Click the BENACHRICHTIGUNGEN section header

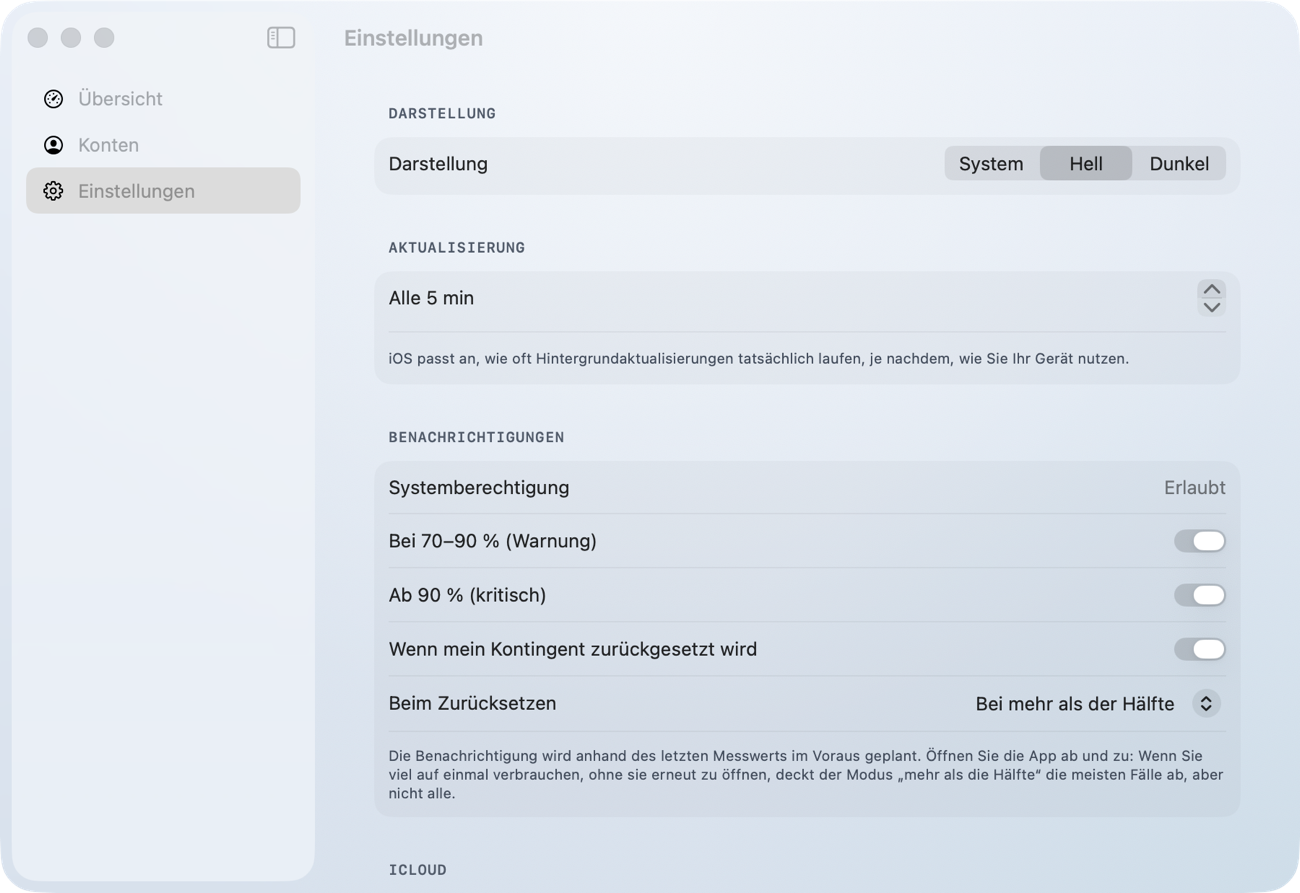tap(476, 437)
